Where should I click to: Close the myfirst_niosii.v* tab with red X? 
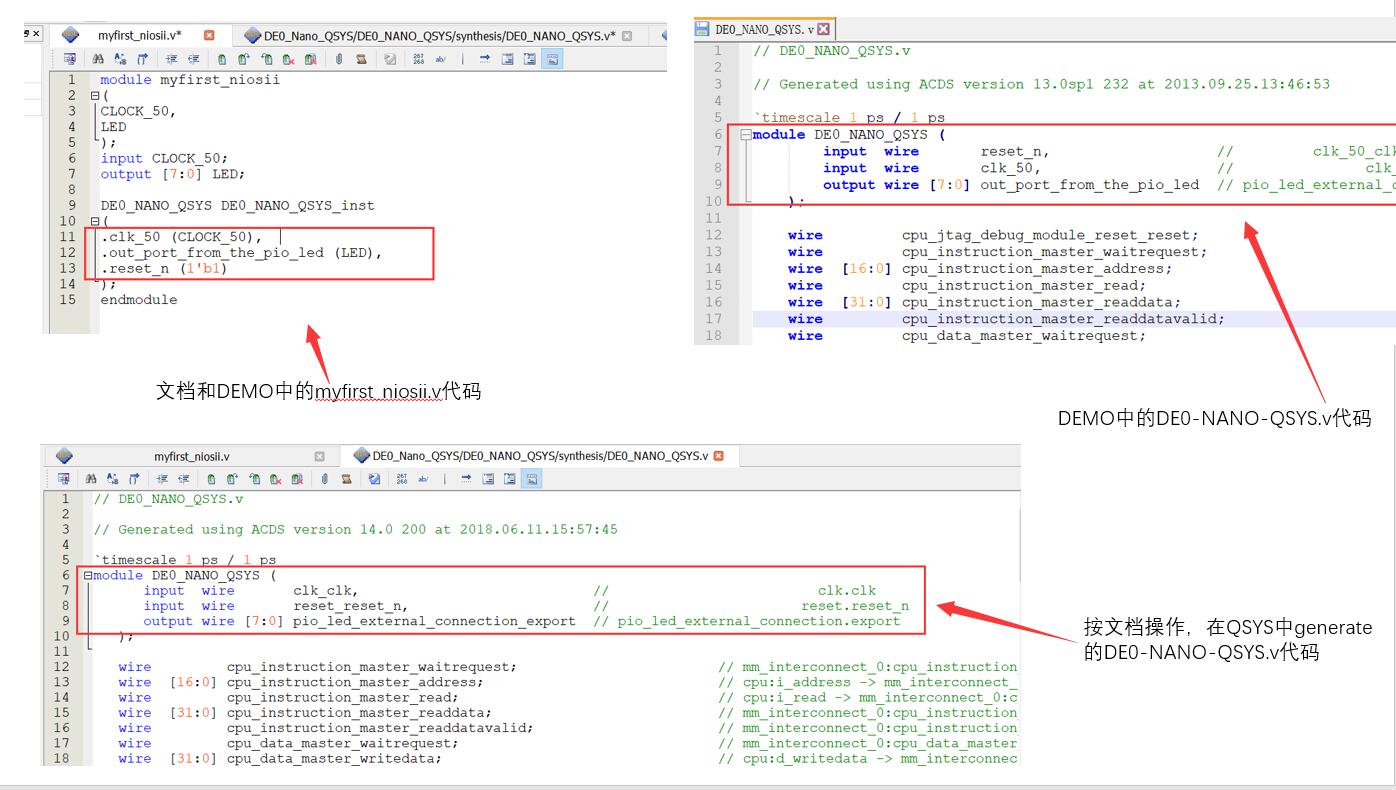pos(209,35)
